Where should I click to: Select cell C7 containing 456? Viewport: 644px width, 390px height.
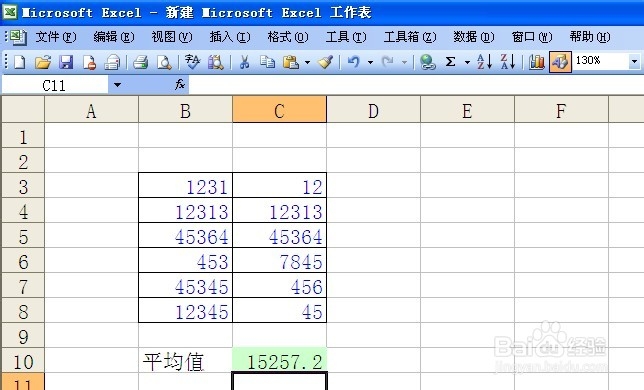279,286
